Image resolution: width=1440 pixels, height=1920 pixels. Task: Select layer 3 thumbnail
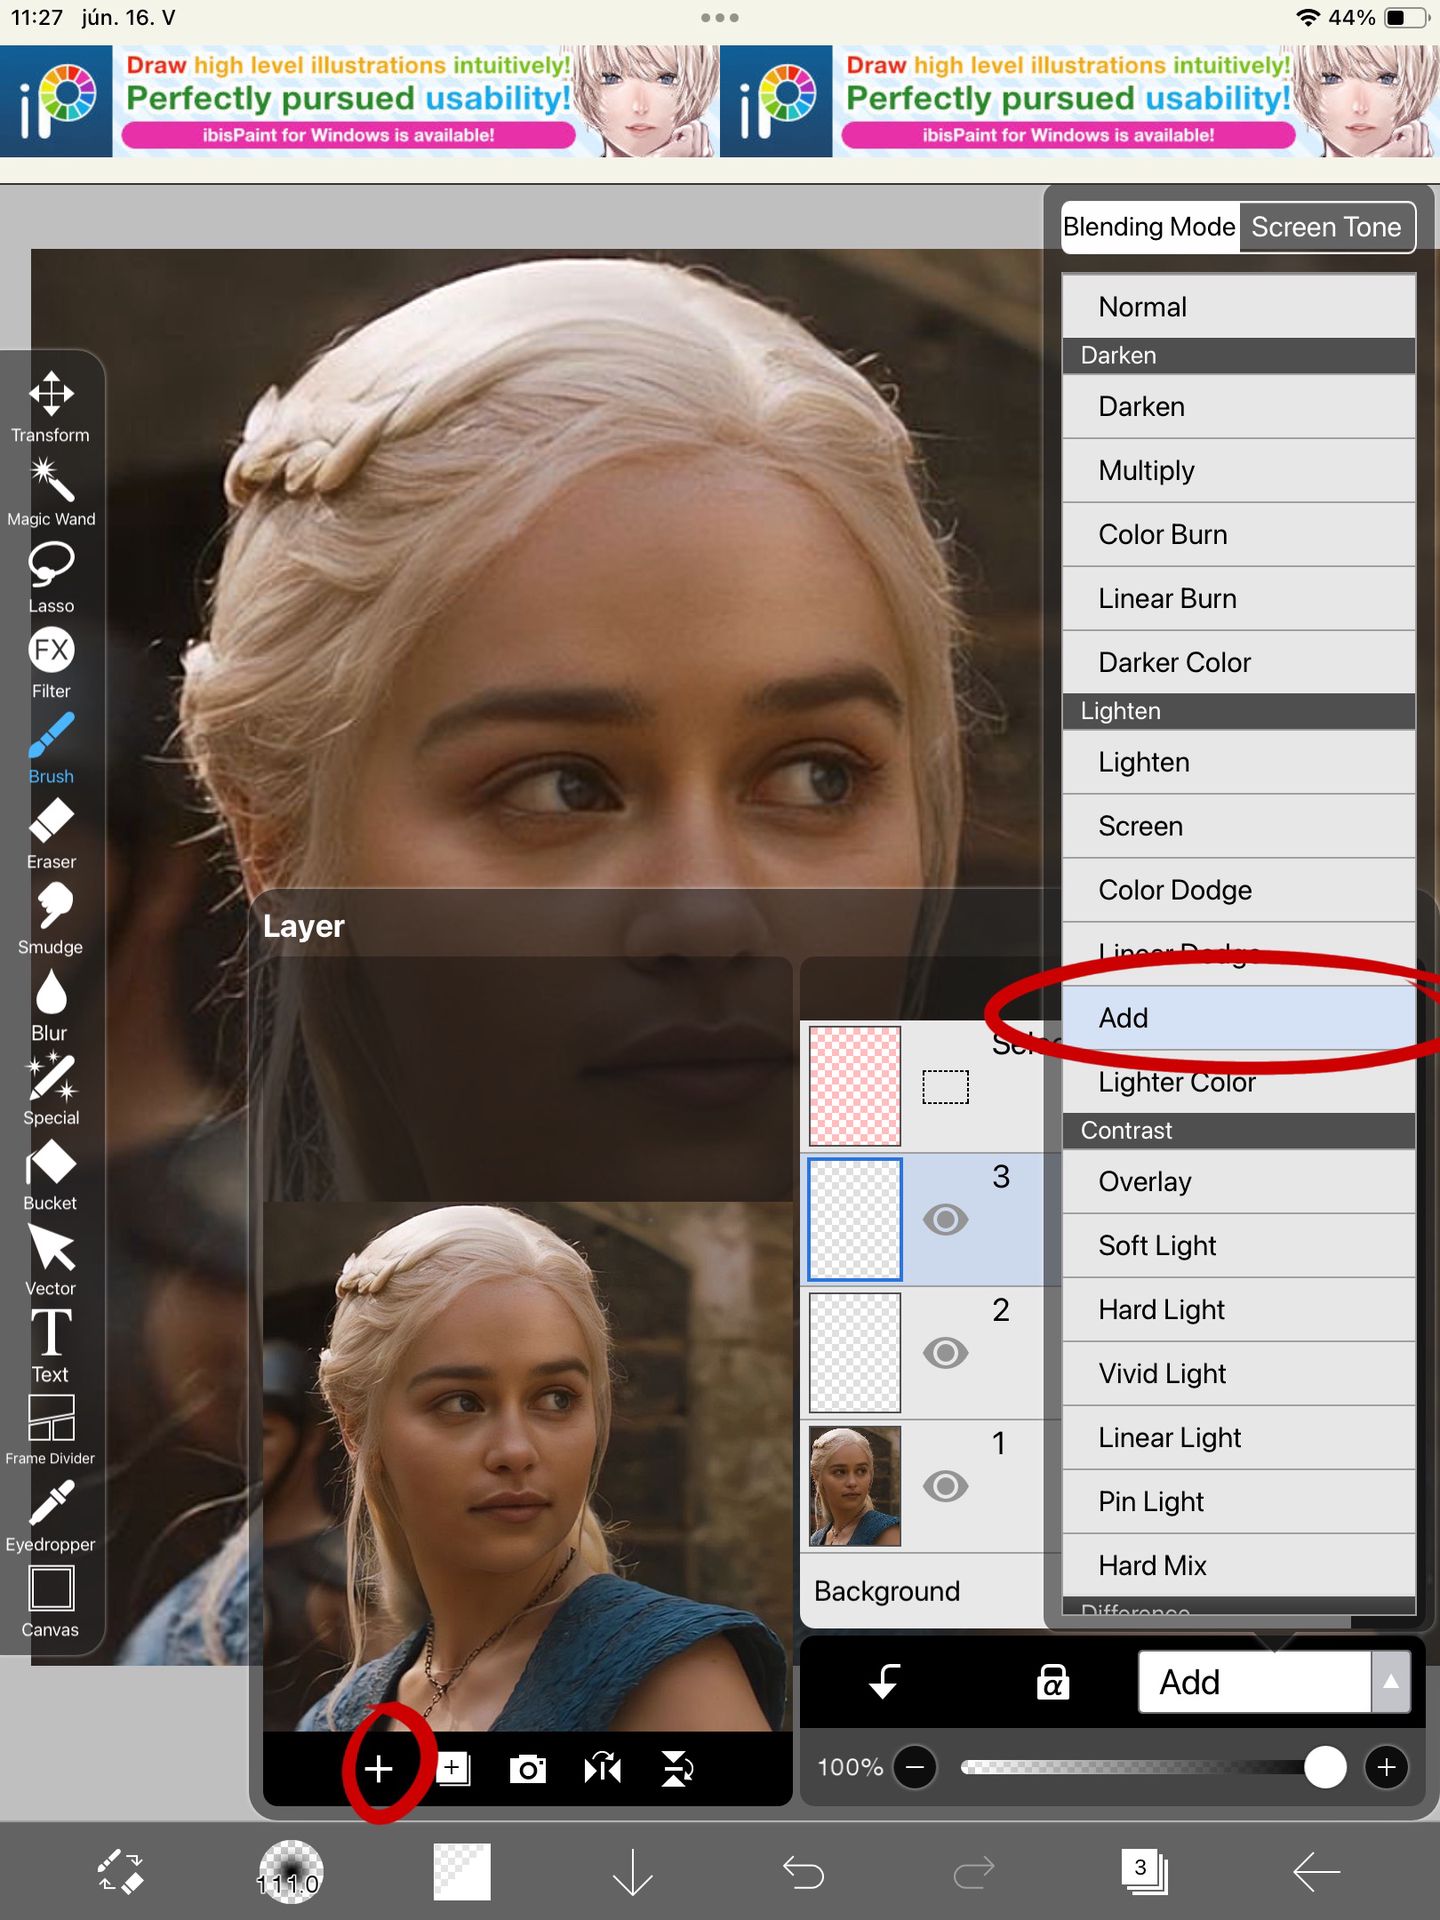click(x=855, y=1219)
